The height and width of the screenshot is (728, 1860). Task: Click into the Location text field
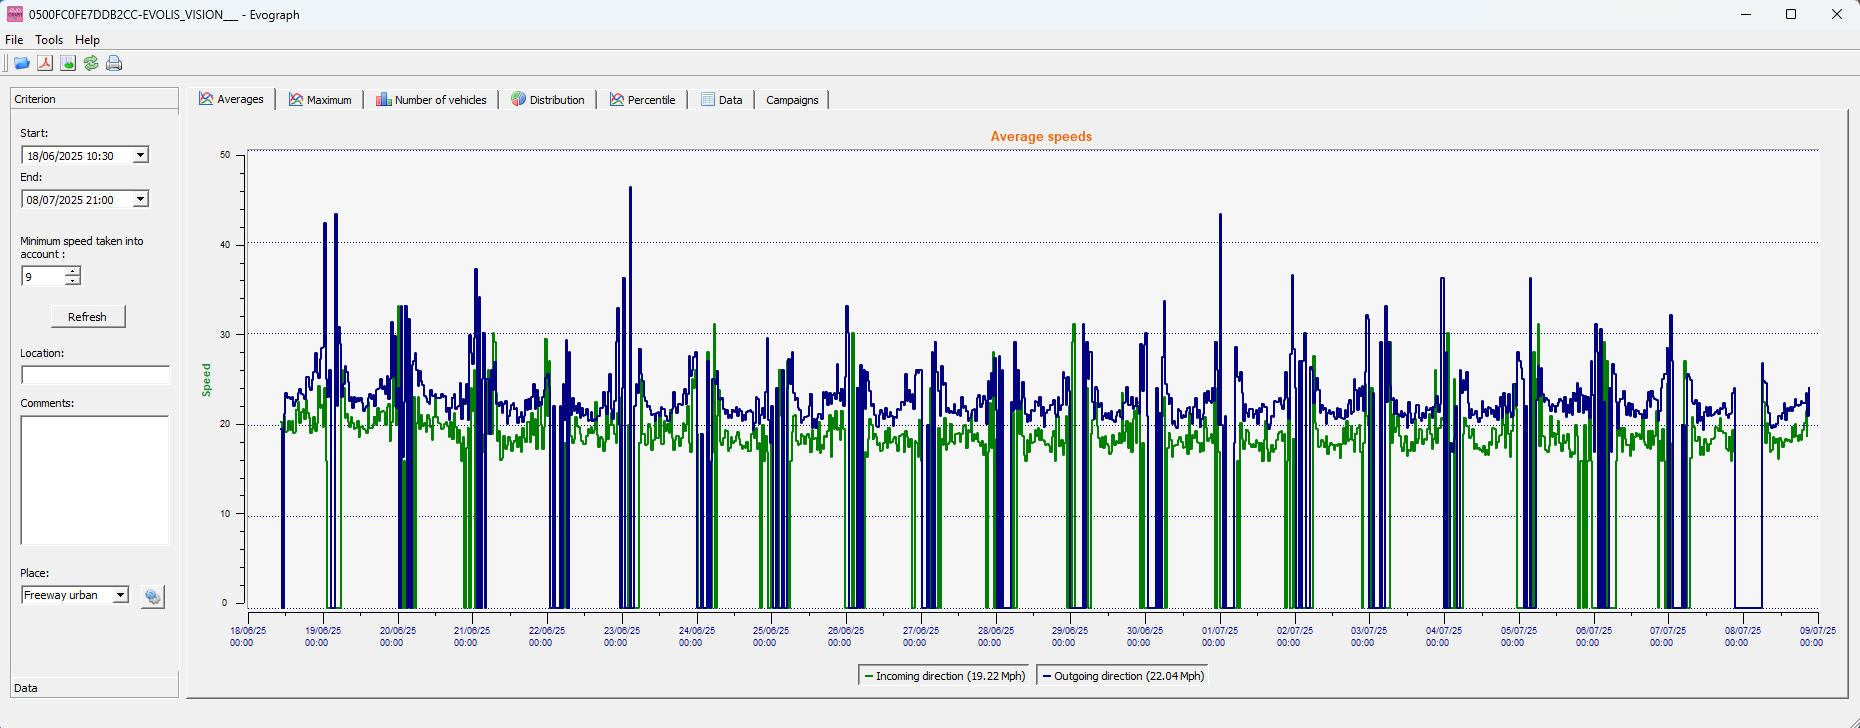[x=95, y=375]
